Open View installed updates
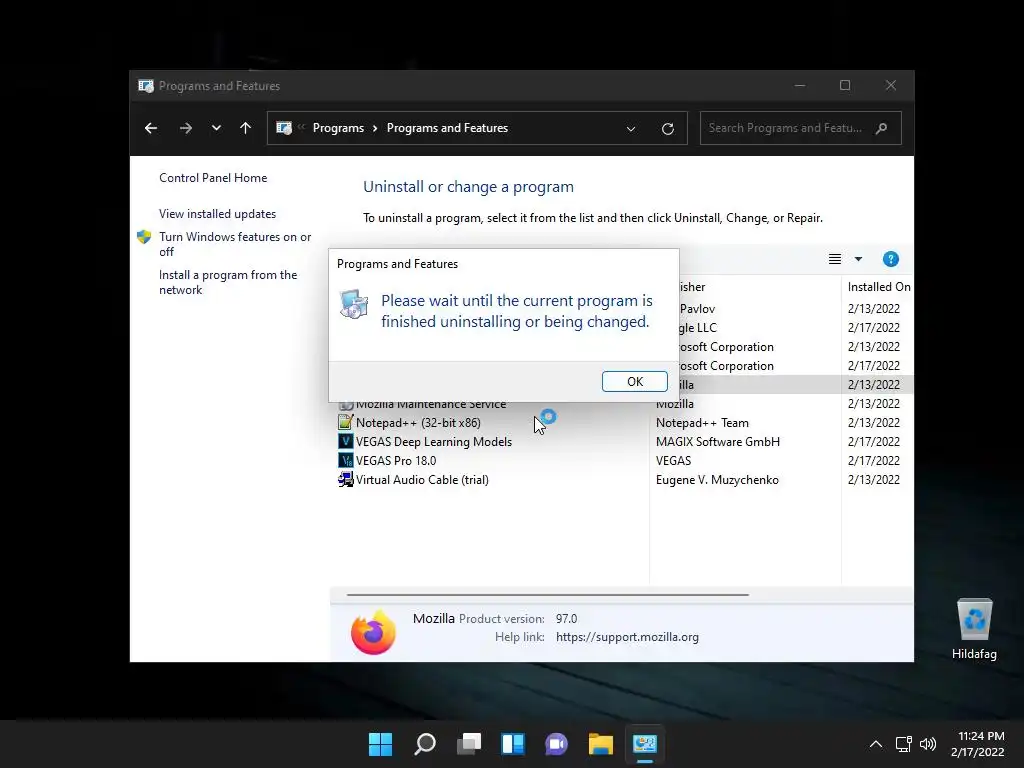 217,214
